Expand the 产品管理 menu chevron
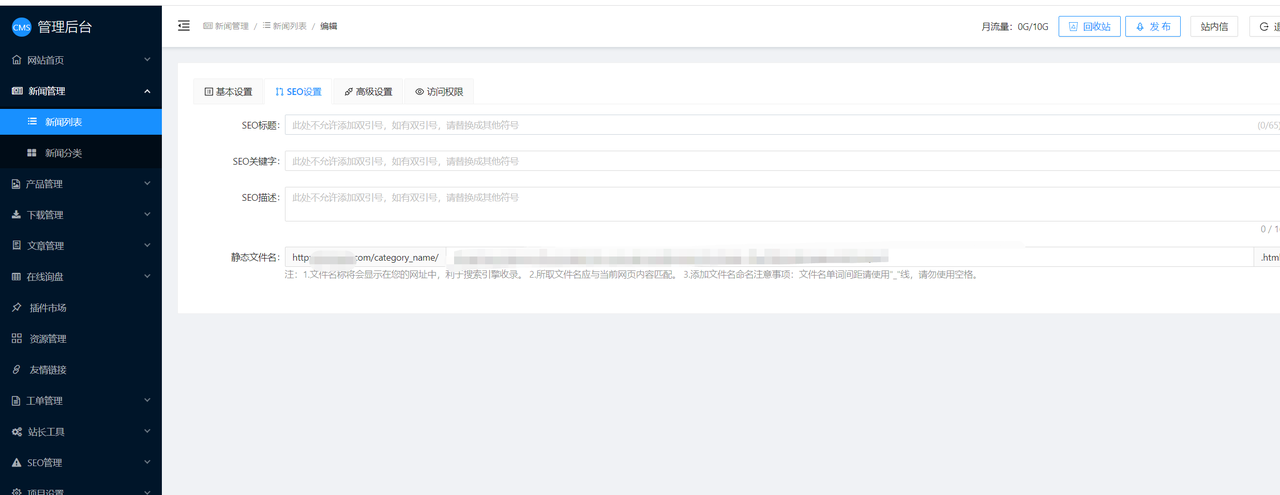This screenshot has height=495, width=1280. coord(147,184)
